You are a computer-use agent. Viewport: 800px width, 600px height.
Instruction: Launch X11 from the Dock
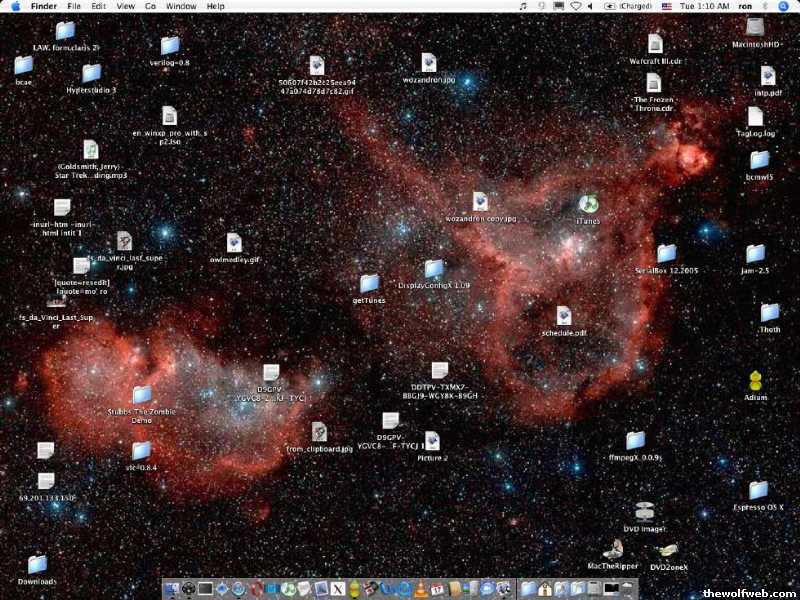point(337,589)
